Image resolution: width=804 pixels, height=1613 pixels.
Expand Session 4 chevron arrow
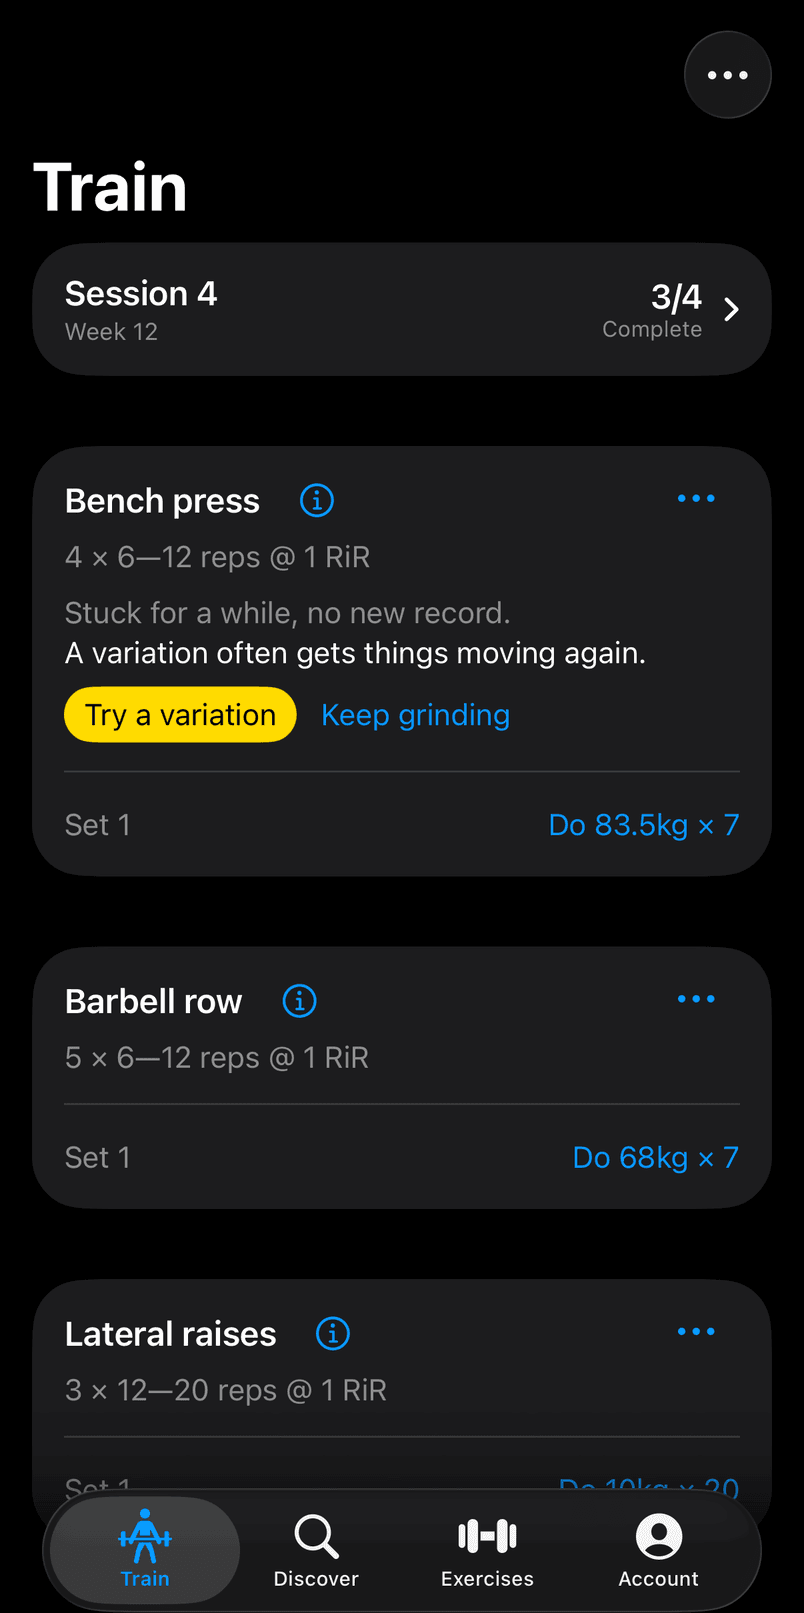pos(732,309)
